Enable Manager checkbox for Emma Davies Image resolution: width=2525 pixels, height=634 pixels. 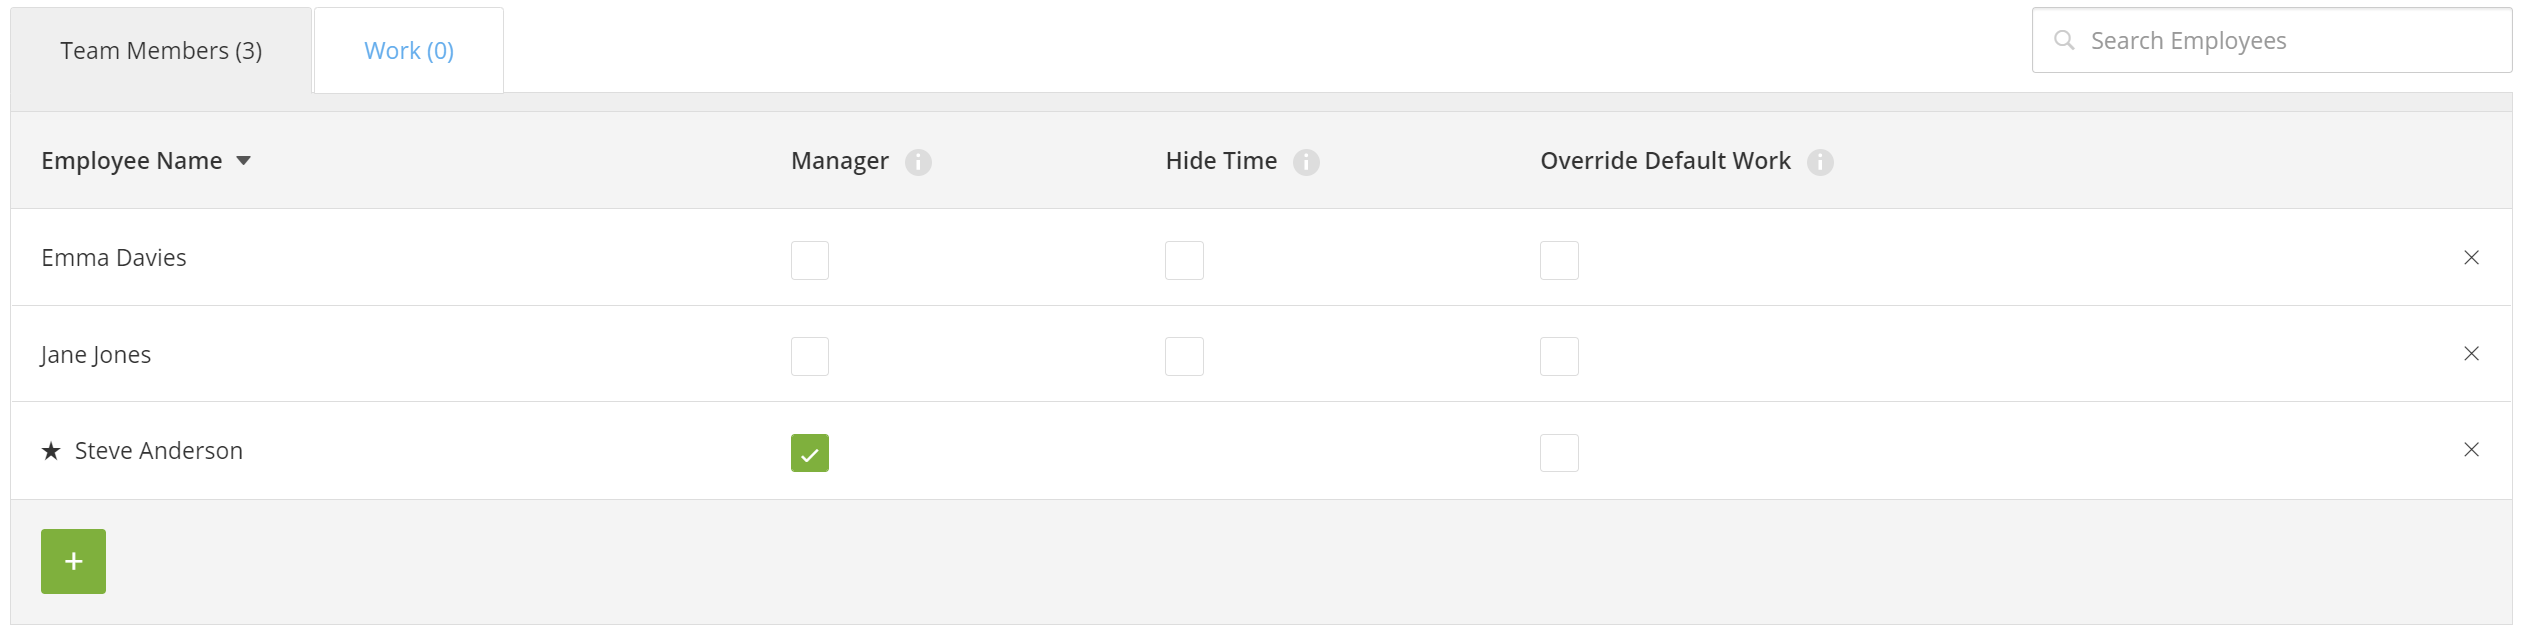[x=810, y=260]
